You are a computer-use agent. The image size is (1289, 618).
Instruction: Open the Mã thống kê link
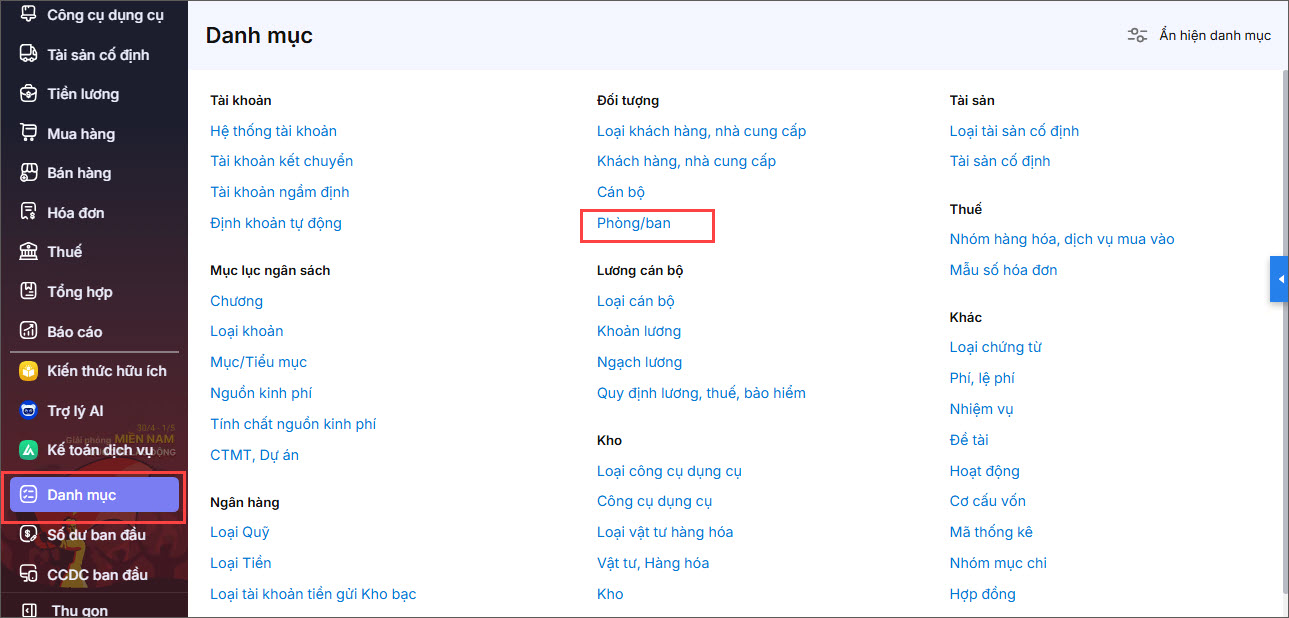tap(991, 532)
